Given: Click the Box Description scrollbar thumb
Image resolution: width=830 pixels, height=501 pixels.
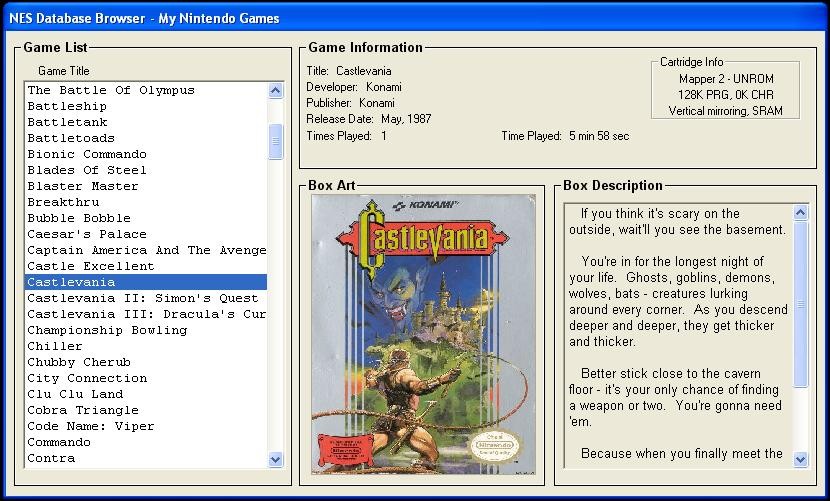Looking at the screenshot, I should coord(800,304).
